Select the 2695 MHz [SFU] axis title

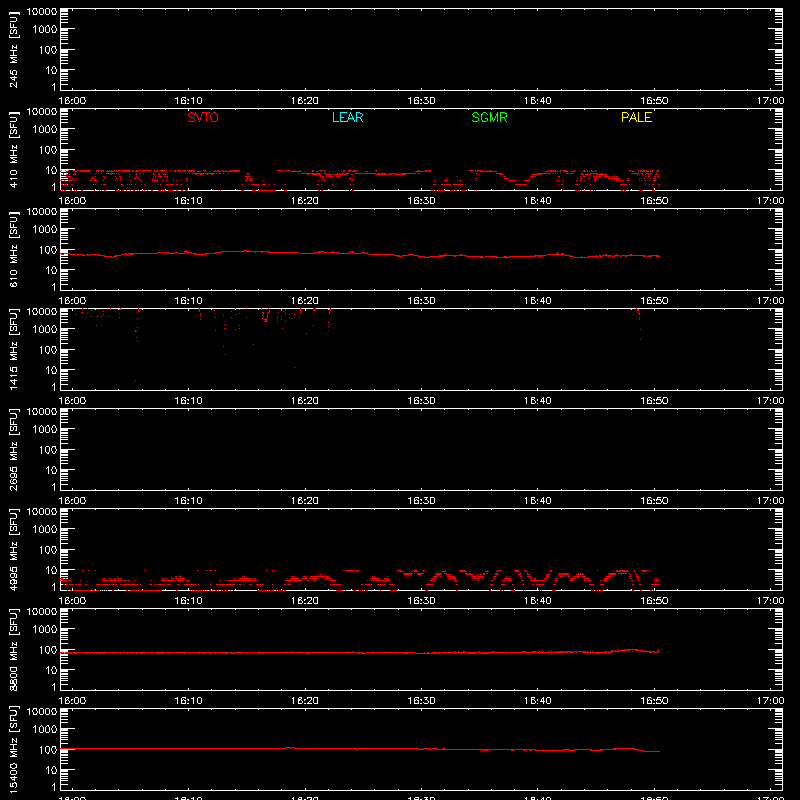(14, 449)
